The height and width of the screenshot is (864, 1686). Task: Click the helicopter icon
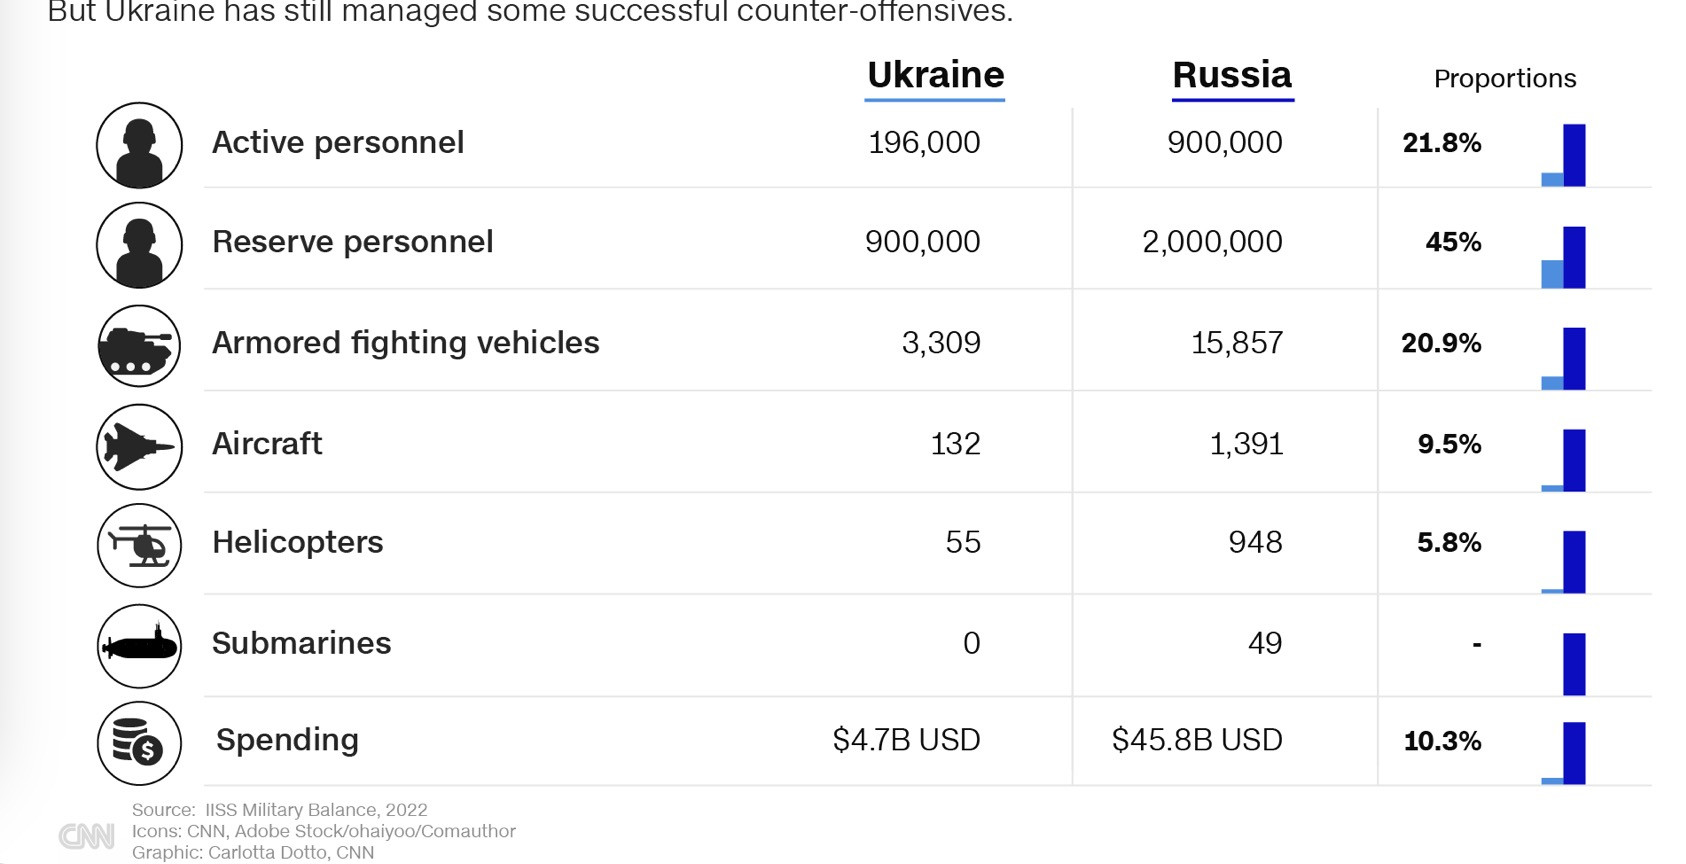139,546
